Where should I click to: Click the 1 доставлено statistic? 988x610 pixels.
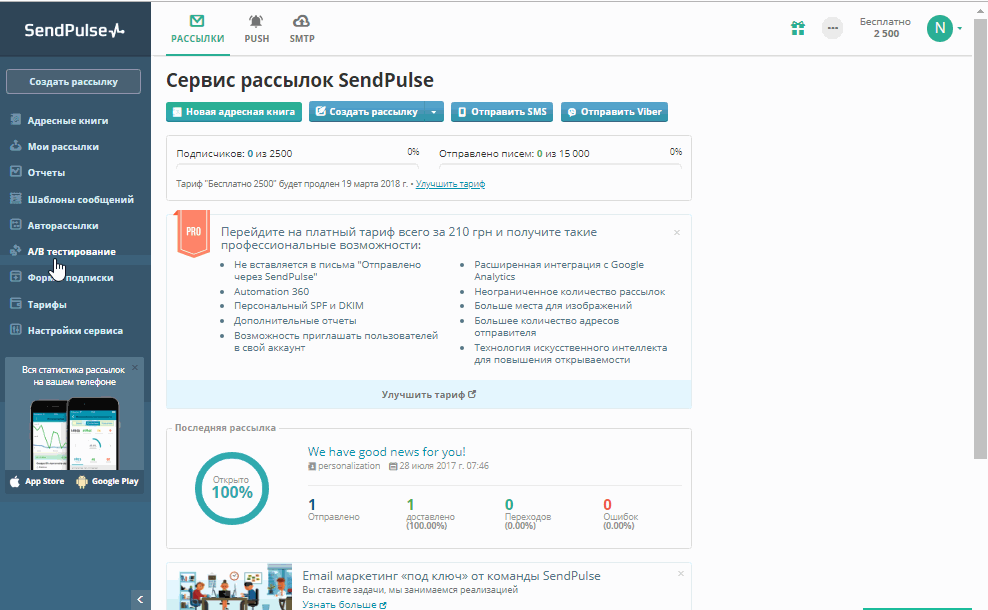coord(430,513)
